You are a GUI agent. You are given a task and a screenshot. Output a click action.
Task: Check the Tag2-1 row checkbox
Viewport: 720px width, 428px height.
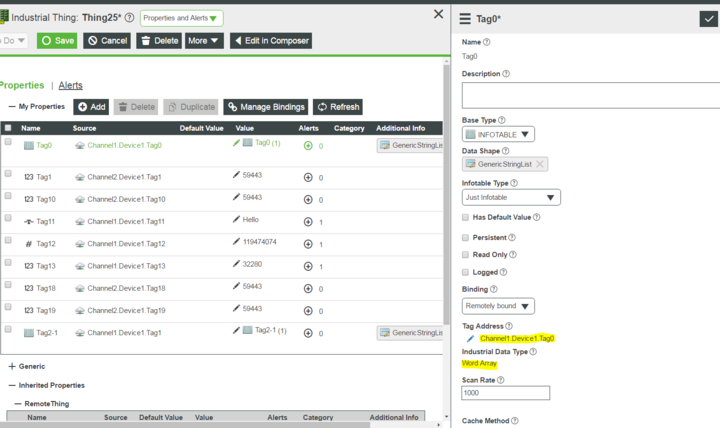click(8, 329)
